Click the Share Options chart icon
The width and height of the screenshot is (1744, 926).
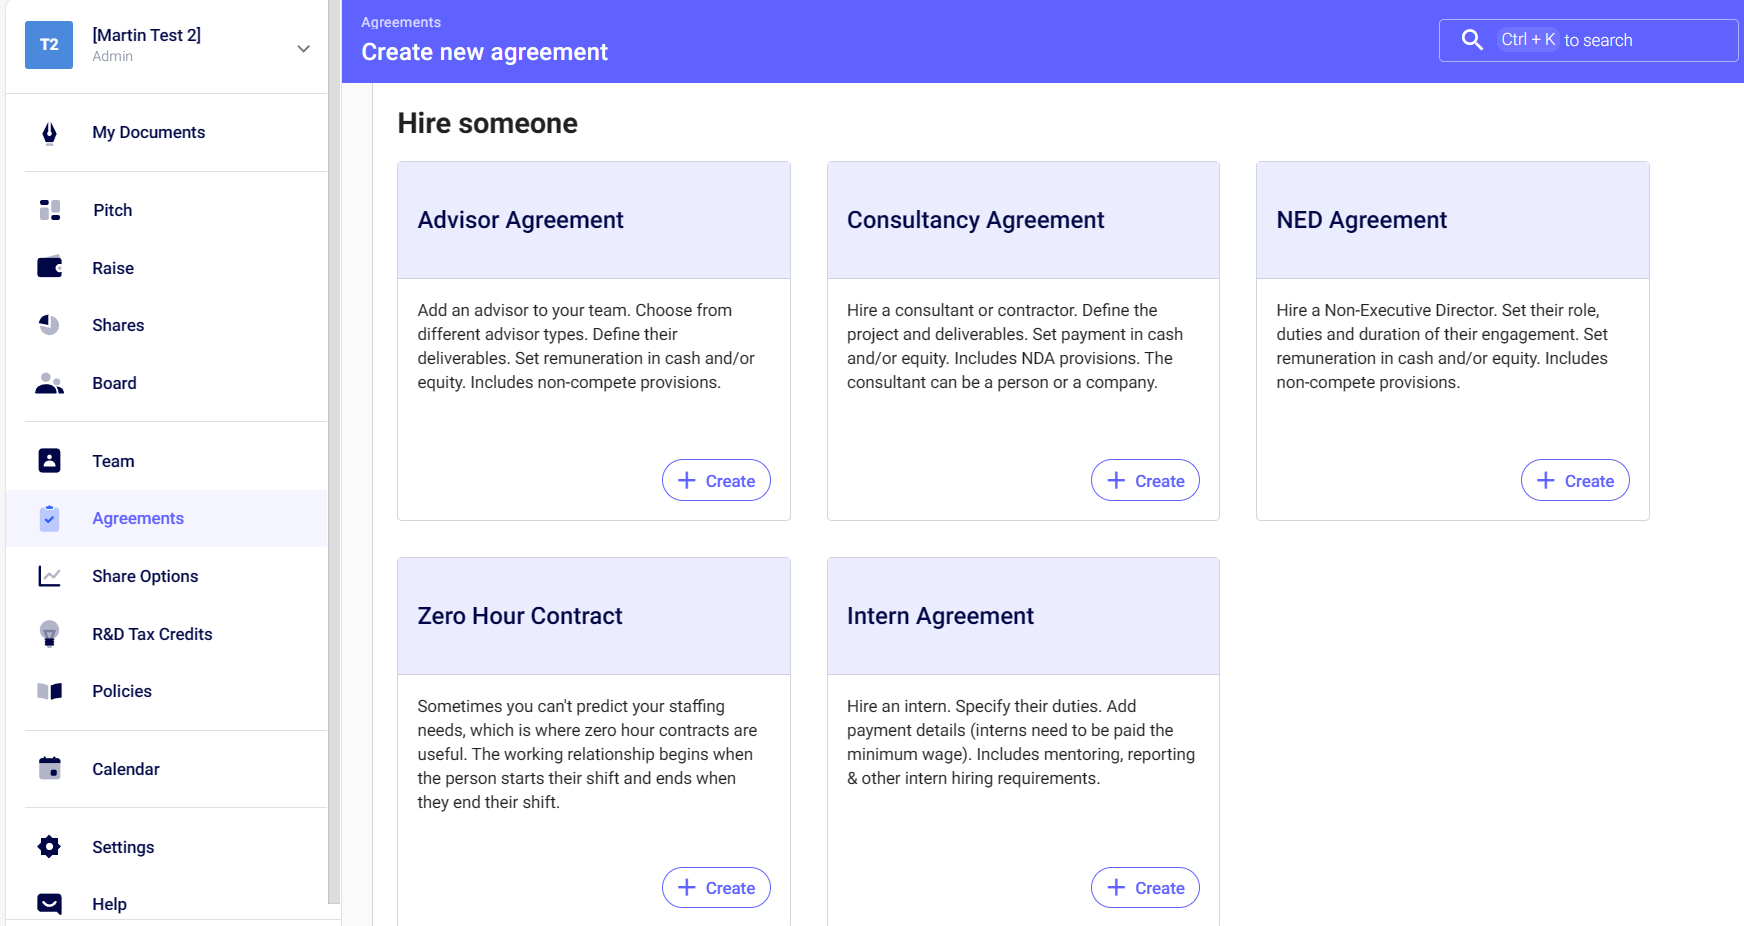point(49,576)
